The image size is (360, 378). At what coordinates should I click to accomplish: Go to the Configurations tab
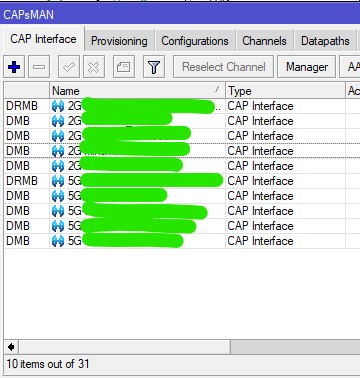(195, 41)
